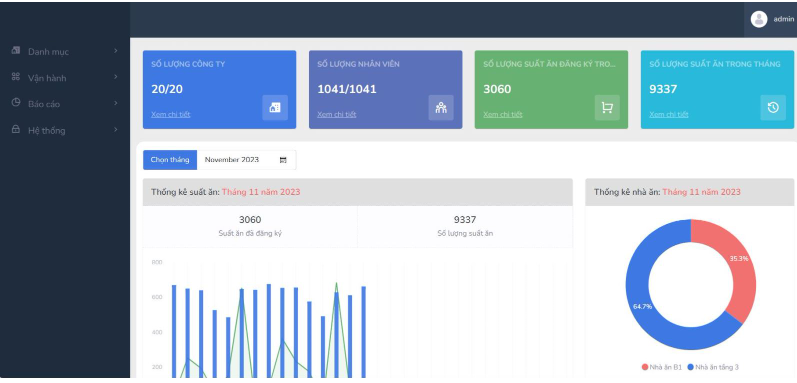Open the admin user menu
Screen dimensions: 797x383
coord(771,19)
